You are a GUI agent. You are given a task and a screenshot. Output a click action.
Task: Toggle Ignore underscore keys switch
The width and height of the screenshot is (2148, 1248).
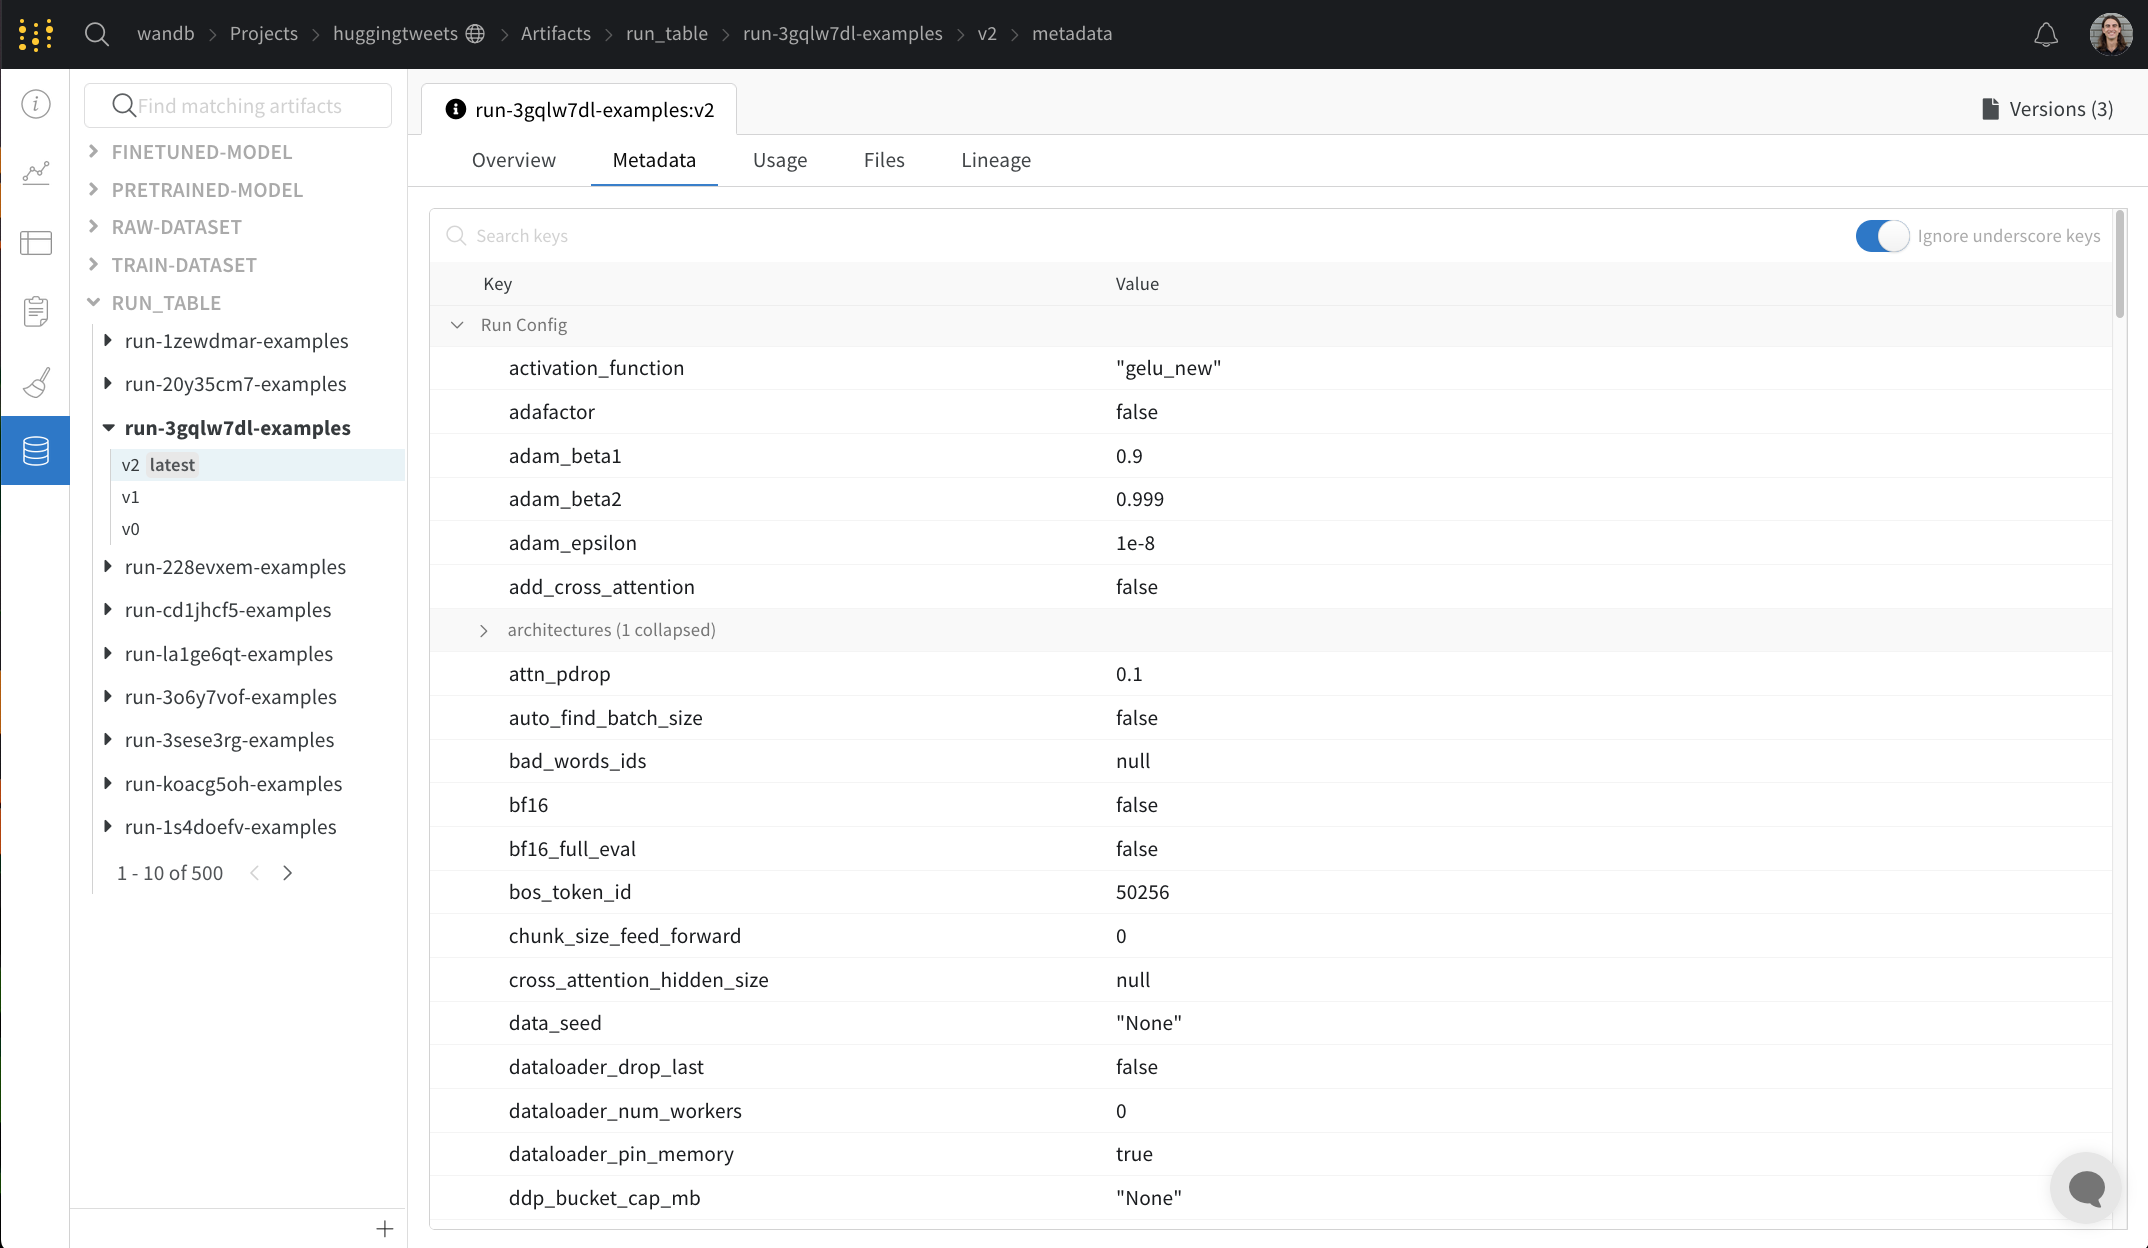(1881, 236)
